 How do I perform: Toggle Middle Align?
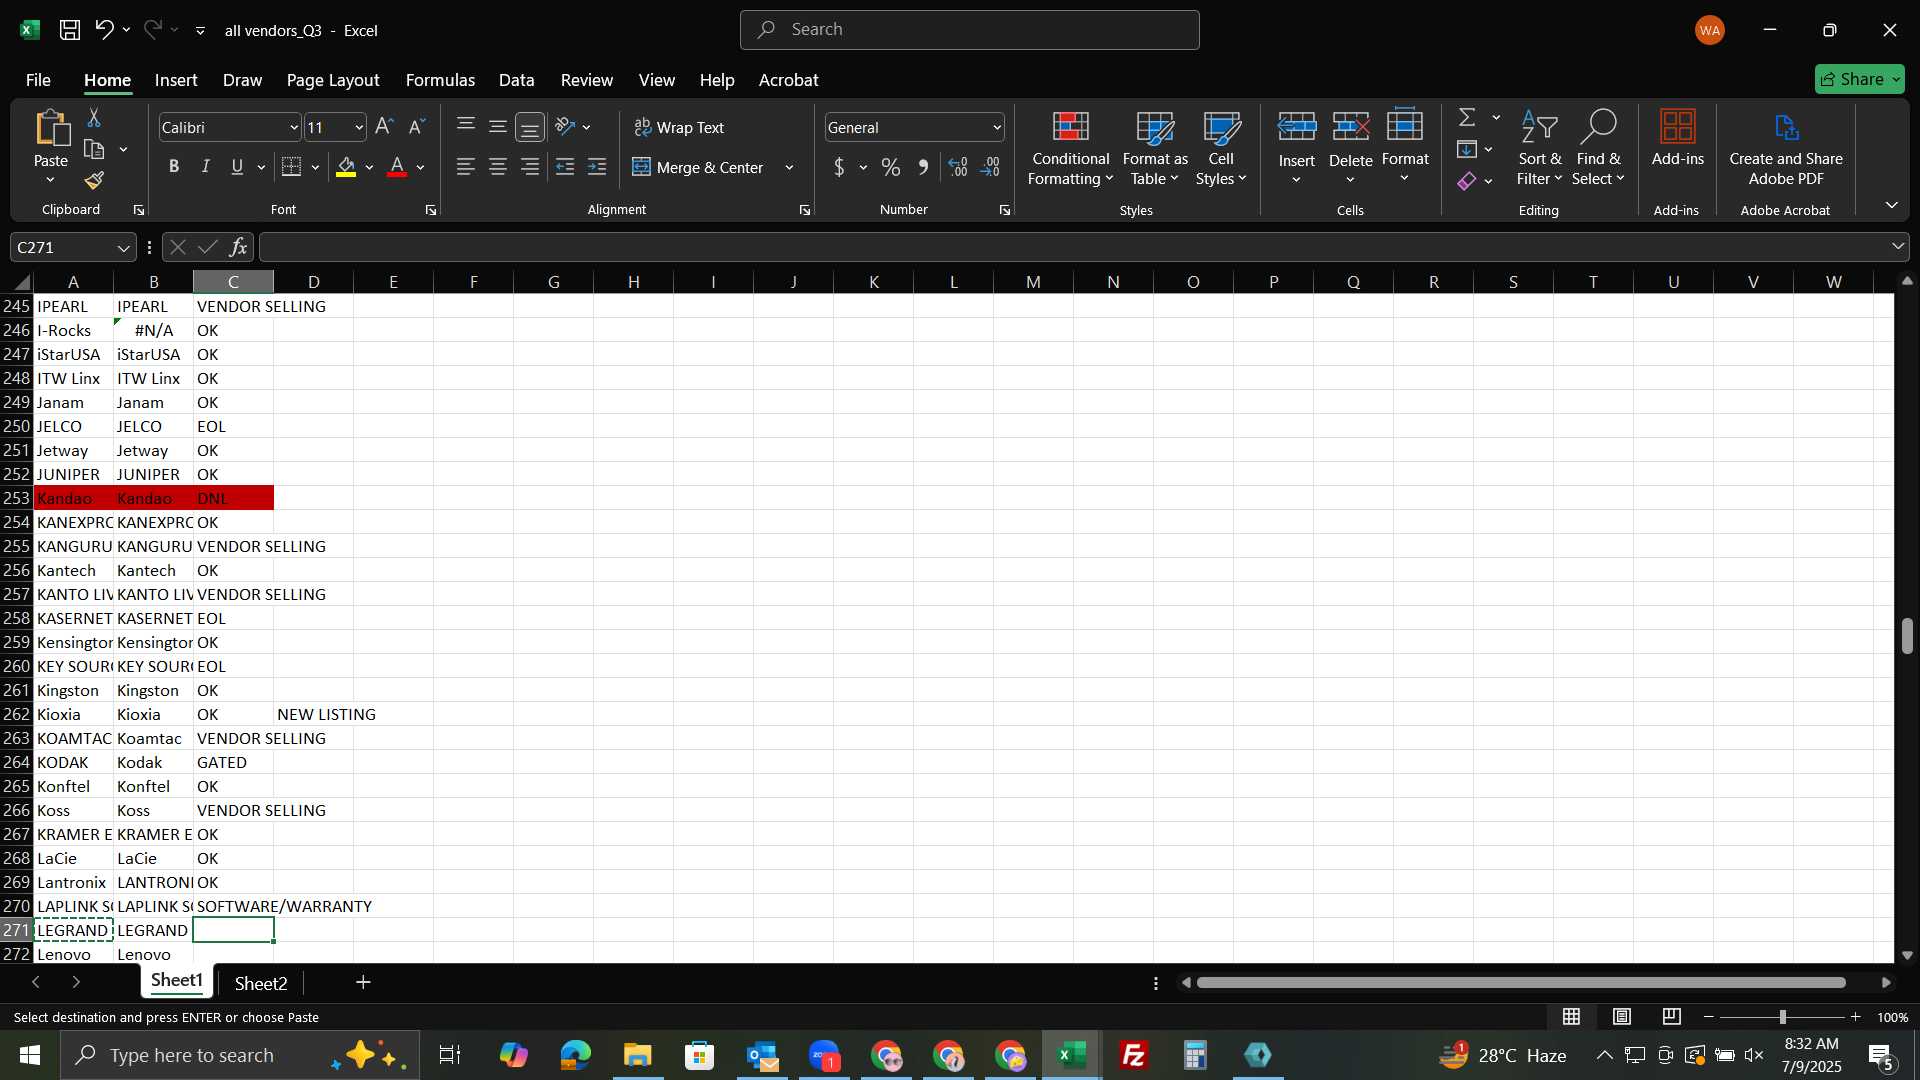(x=498, y=127)
